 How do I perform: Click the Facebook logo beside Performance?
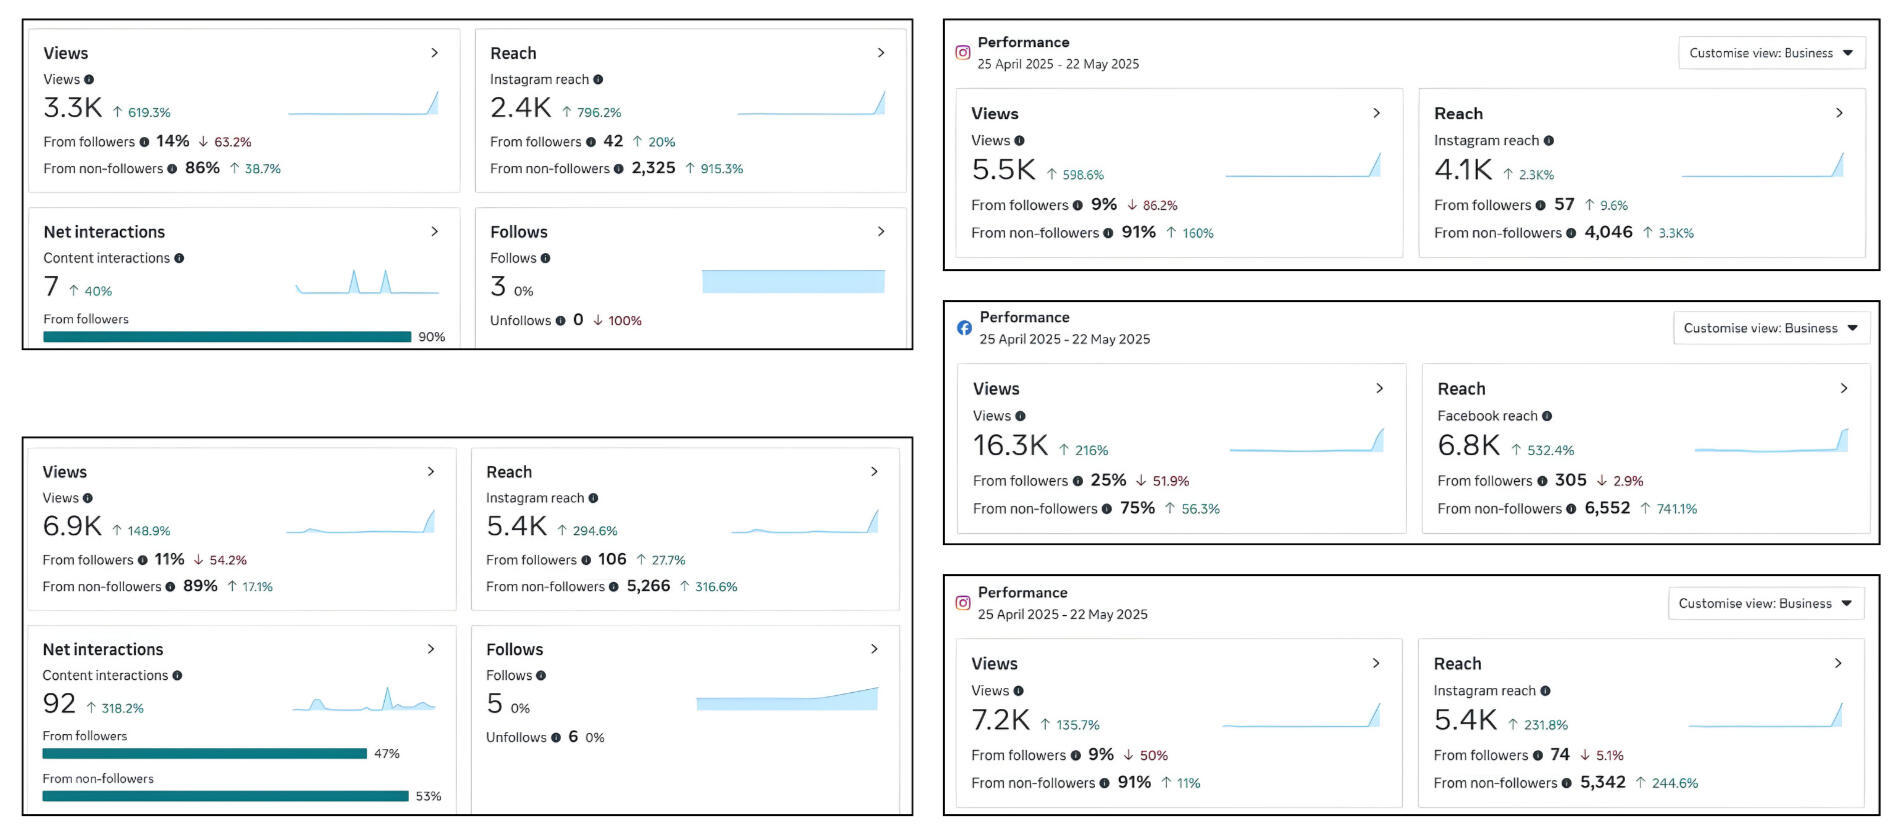pyautogui.click(x=964, y=328)
